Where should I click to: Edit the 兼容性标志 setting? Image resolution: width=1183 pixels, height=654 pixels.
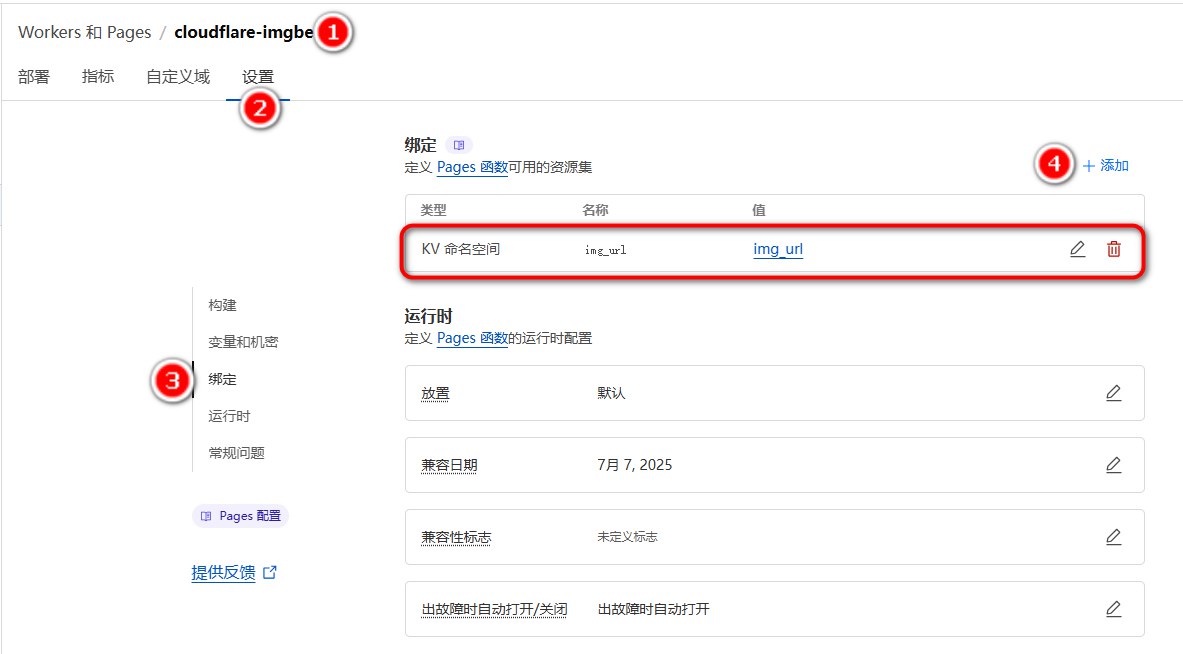[1113, 537]
